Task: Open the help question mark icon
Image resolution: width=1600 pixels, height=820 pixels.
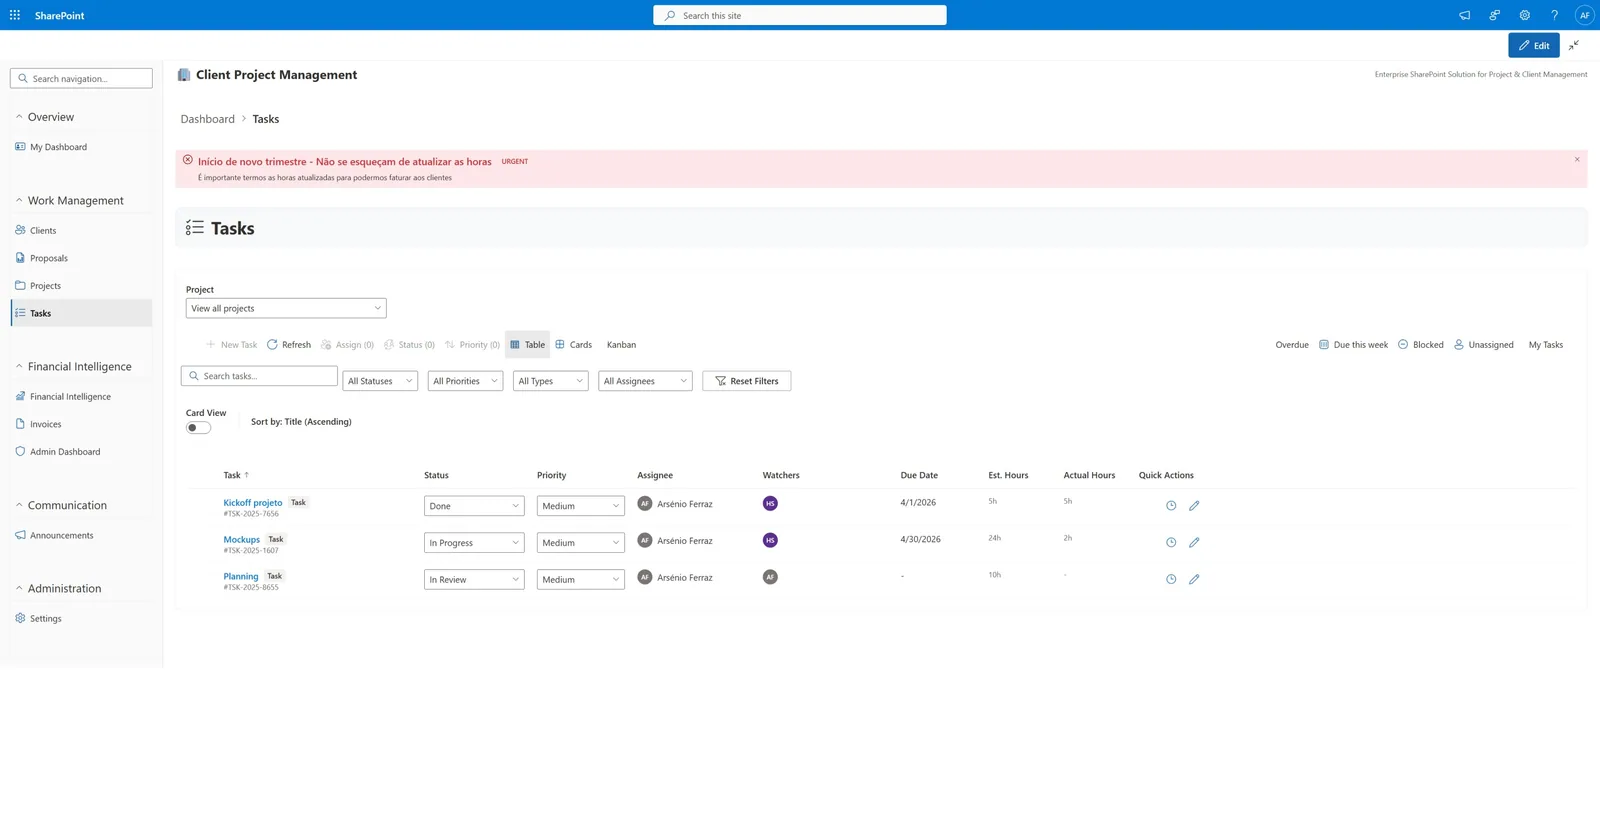Action: click(1554, 15)
